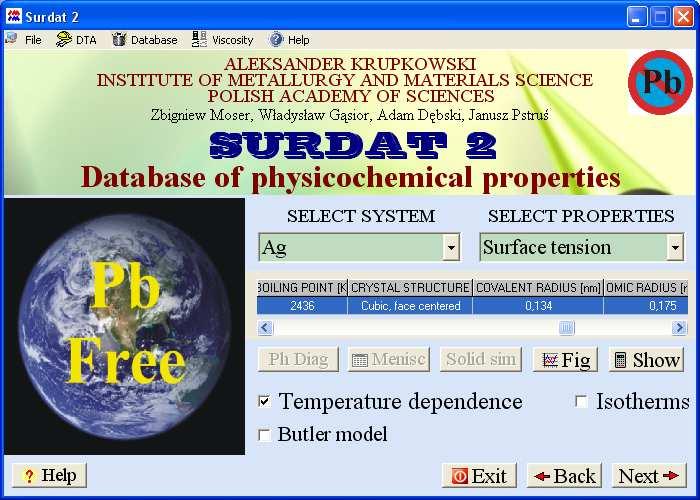The width and height of the screenshot is (700, 500).
Task: Open the File menu
Action: coord(33,40)
